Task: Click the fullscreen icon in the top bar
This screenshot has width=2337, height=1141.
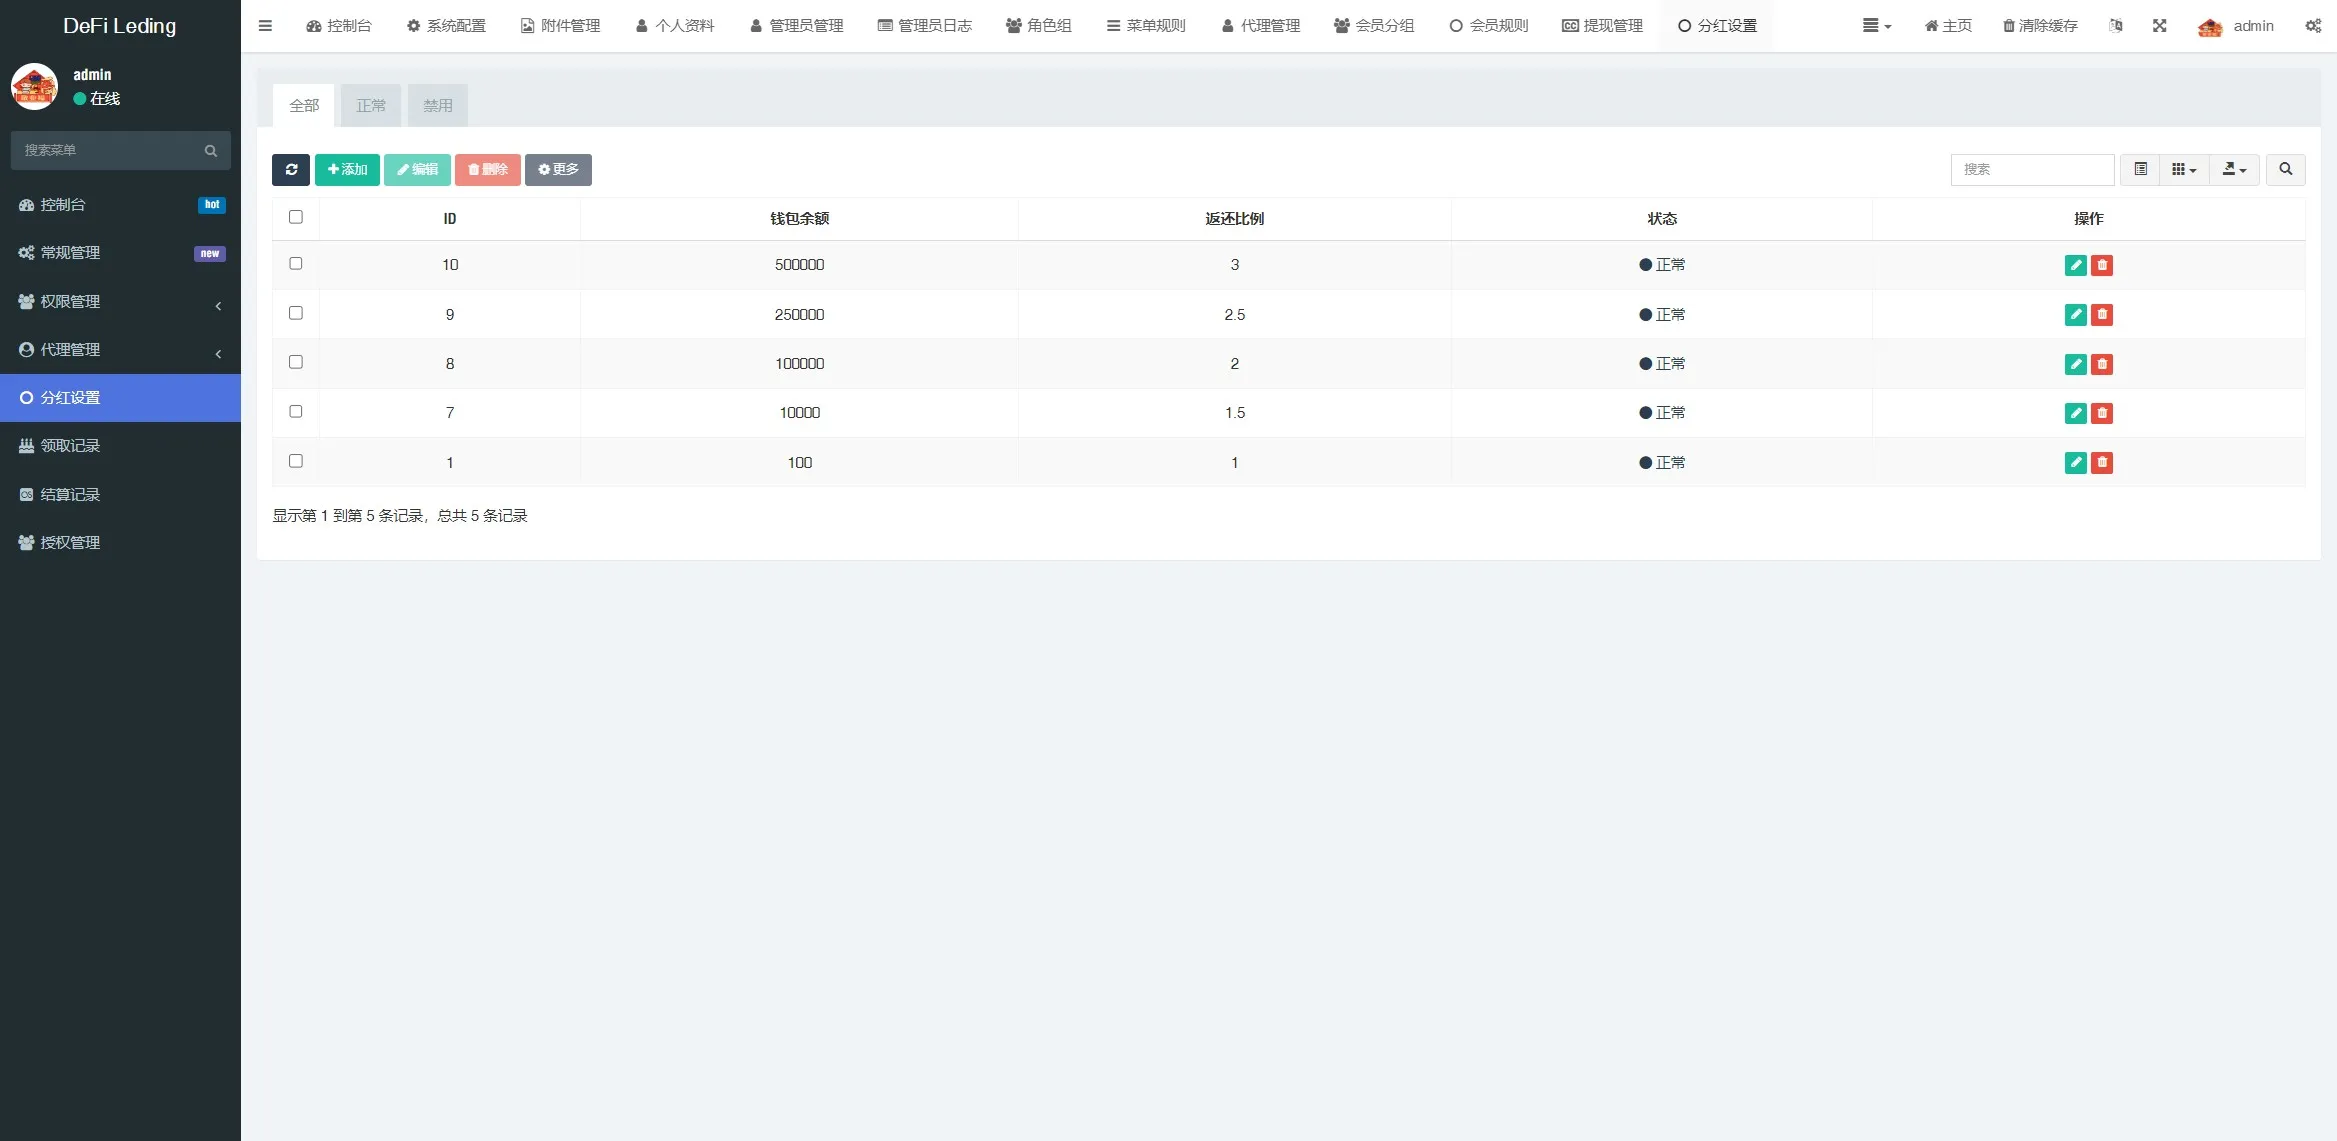Action: click(2160, 26)
